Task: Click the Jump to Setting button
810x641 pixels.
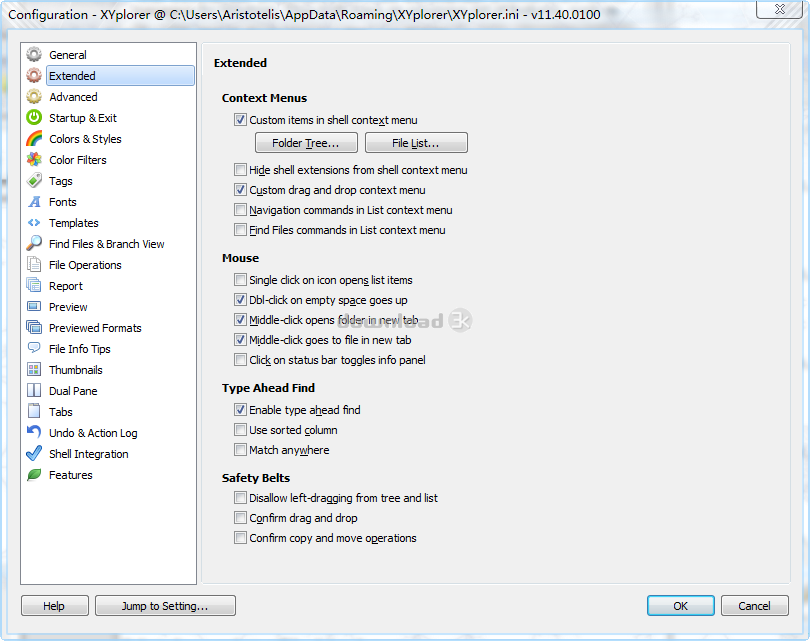Action: click(165, 606)
